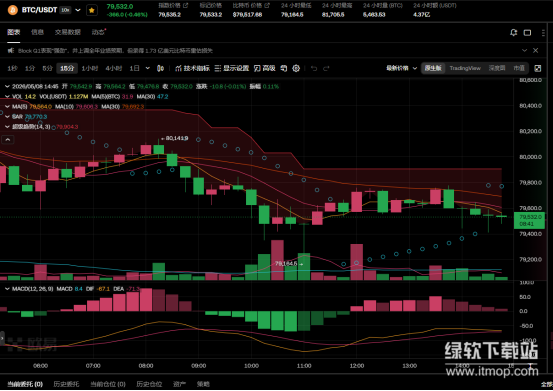
Task: Expand the SAR indicator row chevron
Action: pos(7,117)
